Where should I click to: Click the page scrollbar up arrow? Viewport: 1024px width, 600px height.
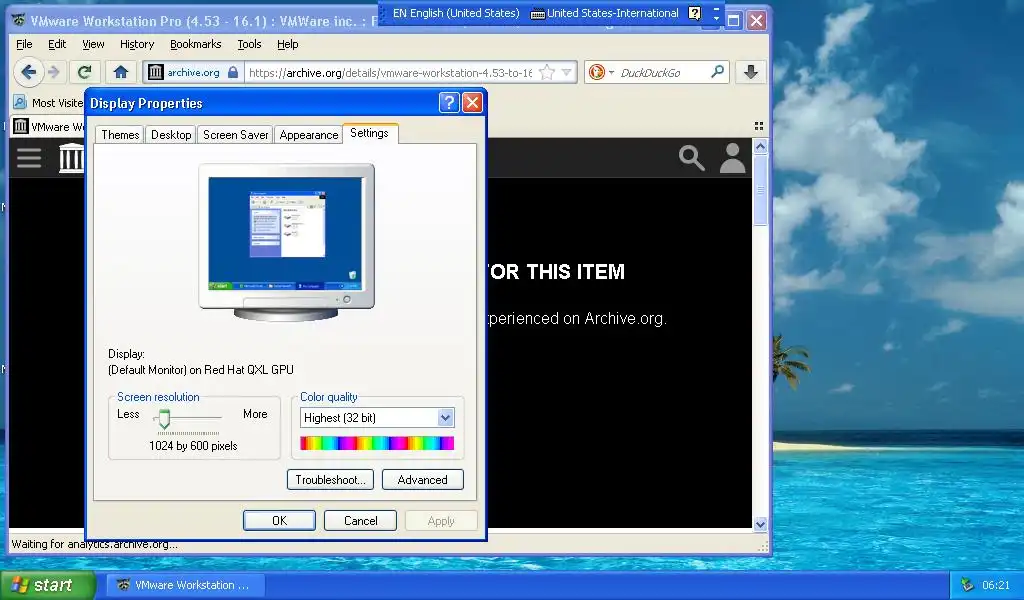760,146
